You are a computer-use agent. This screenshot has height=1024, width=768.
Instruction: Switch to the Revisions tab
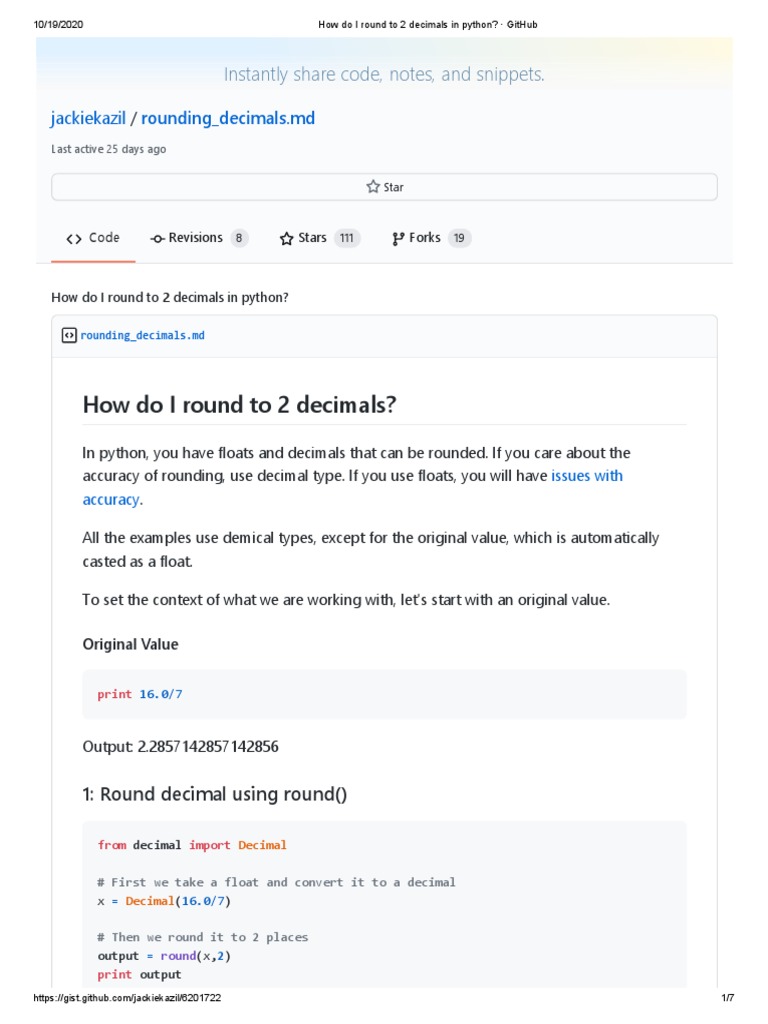click(195, 238)
